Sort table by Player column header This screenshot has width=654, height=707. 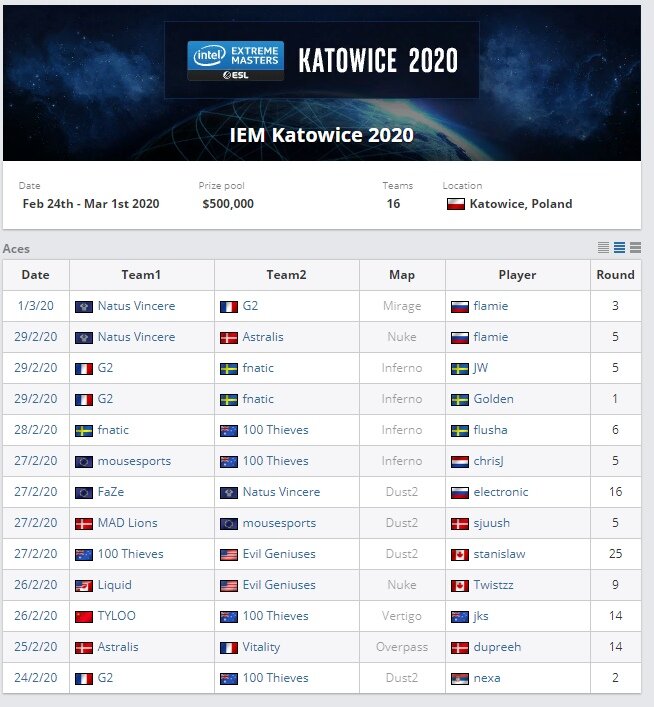pyautogui.click(x=517, y=275)
